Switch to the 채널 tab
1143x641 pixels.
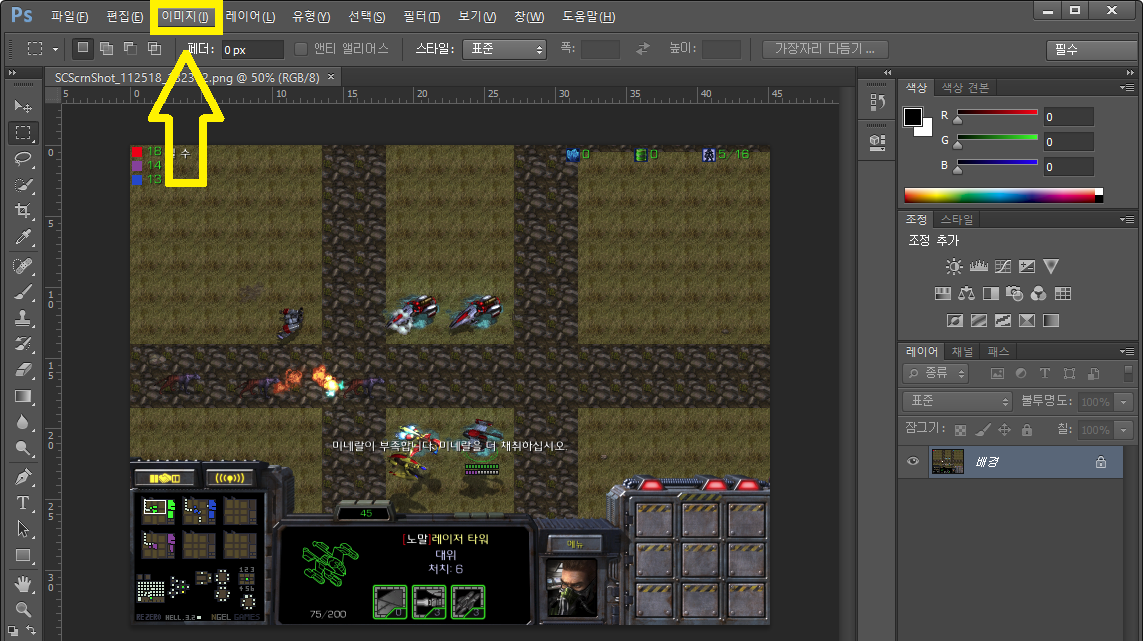(x=961, y=351)
